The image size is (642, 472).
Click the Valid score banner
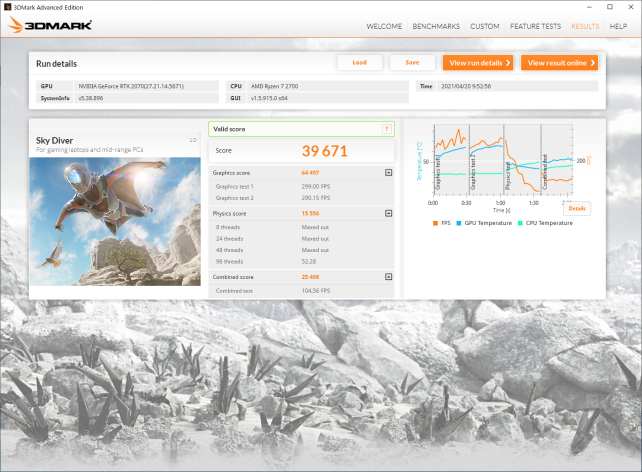point(301,129)
